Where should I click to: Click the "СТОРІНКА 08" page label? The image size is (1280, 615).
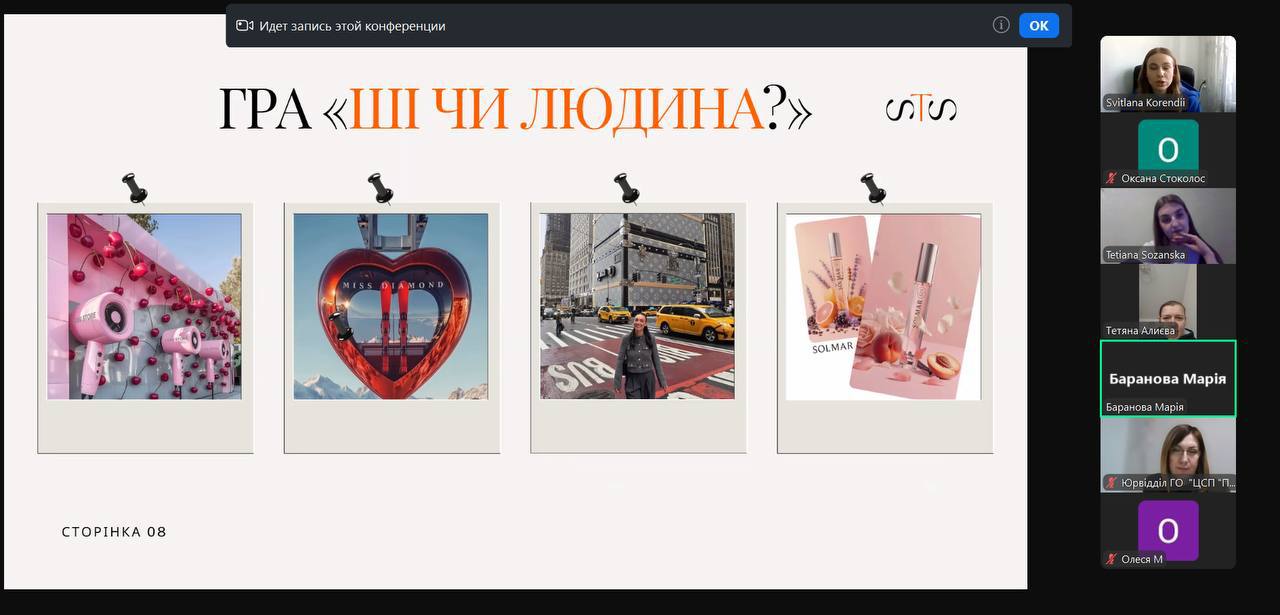pyautogui.click(x=114, y=532)
